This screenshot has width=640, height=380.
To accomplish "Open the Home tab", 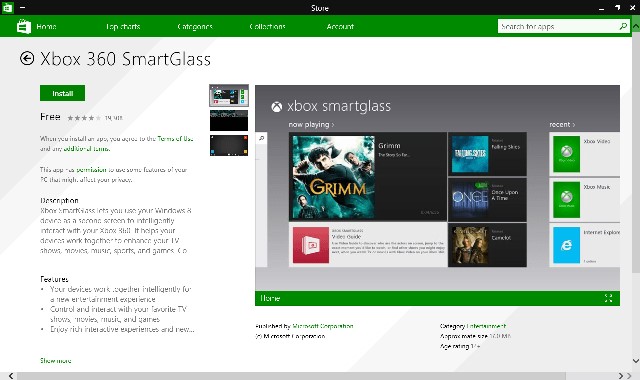I will pyautogui.click(x=46, y=27).
